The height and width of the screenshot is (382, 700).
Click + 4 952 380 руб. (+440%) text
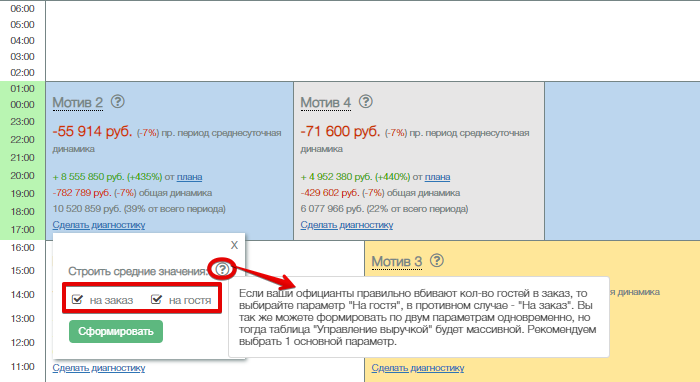pos(355,177)
